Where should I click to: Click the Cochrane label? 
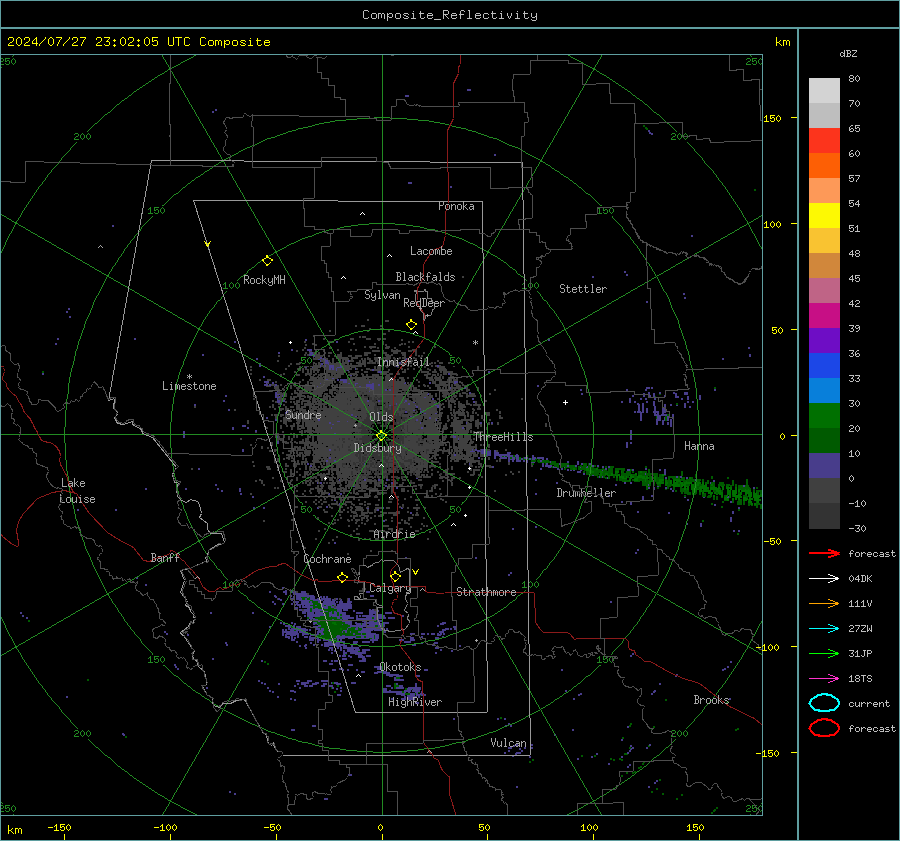point(327,559)
